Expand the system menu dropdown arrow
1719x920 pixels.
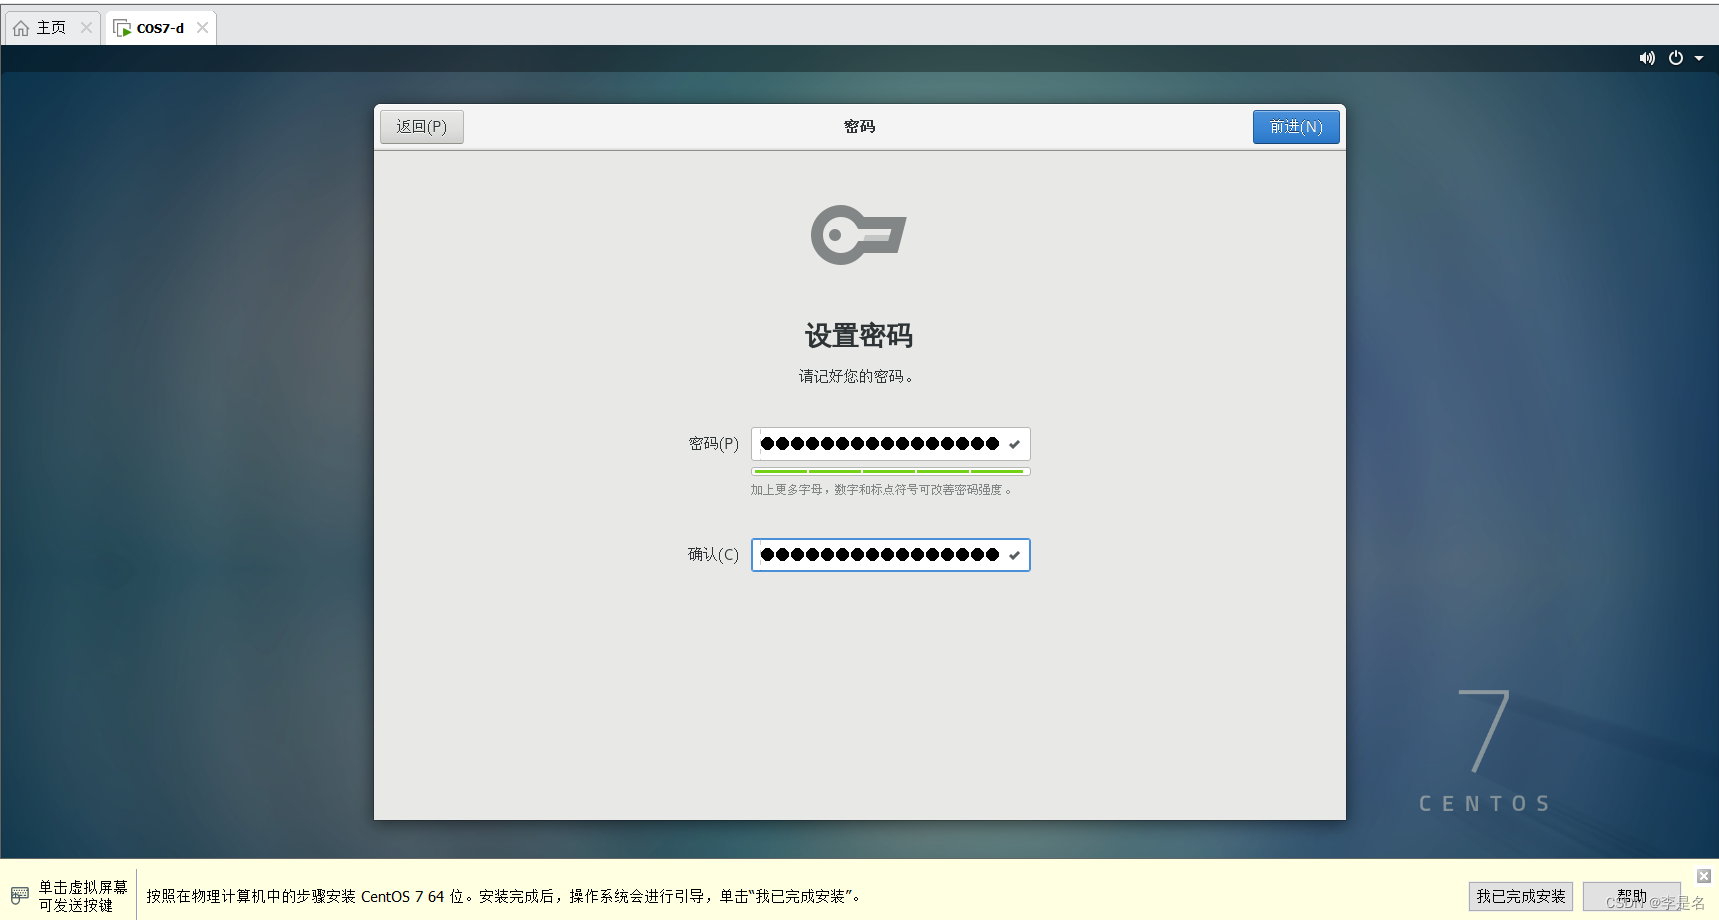1699,58
